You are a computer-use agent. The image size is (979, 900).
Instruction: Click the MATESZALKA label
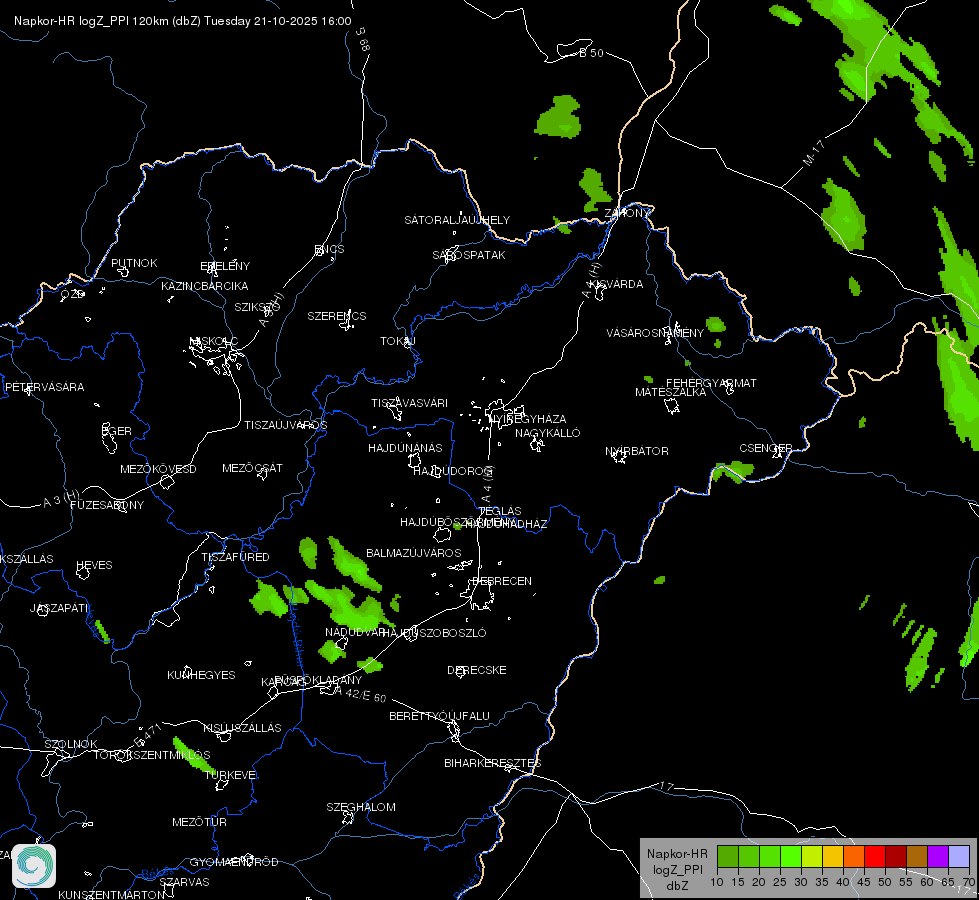pyautogui.click(x=671, y=392)
